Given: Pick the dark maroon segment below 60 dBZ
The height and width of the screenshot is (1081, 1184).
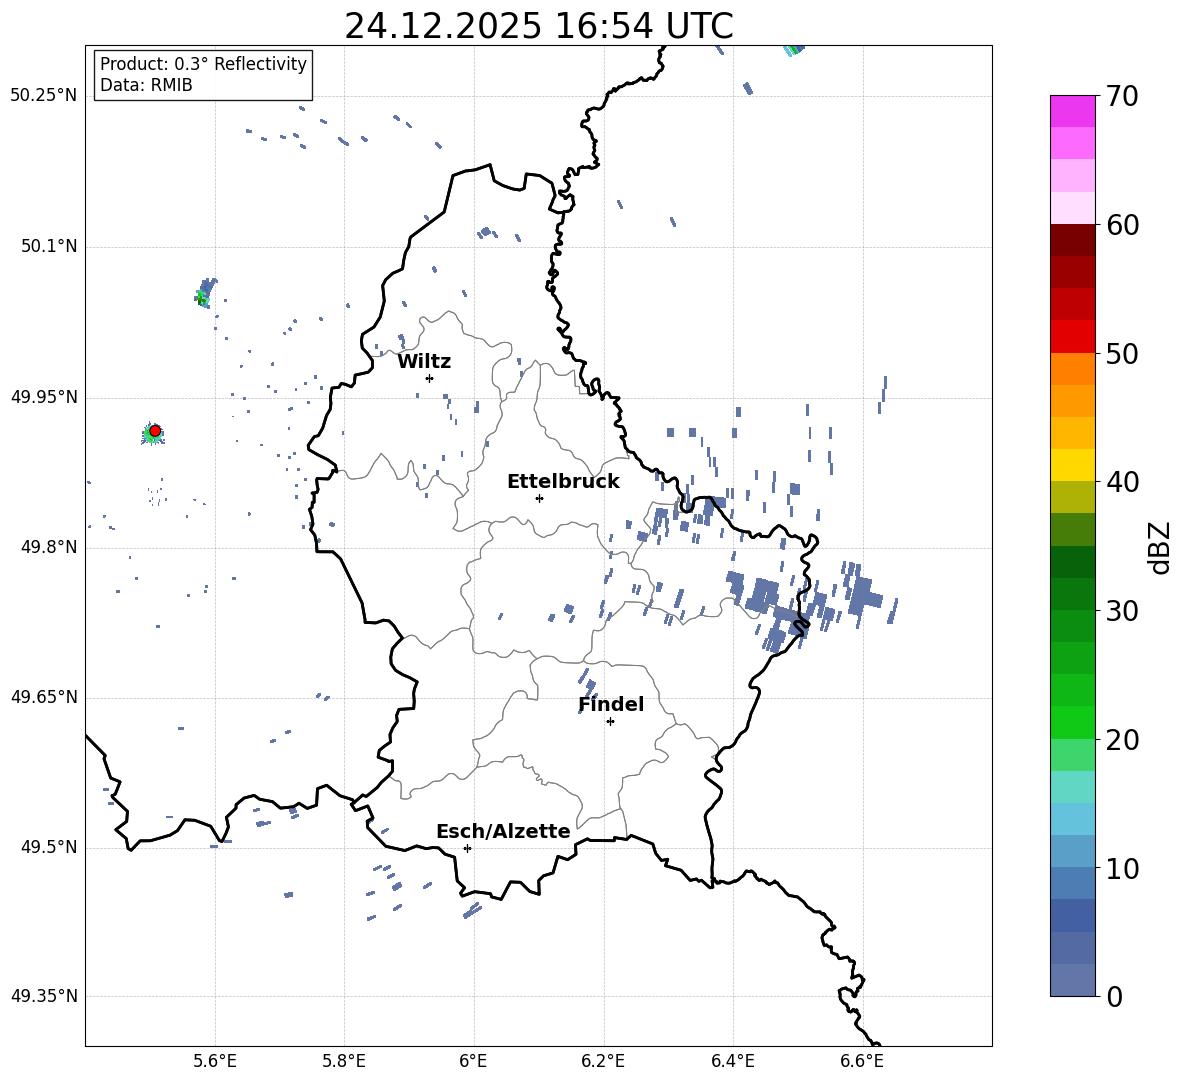Looking at the screenshot, I should coord(1073,240).
